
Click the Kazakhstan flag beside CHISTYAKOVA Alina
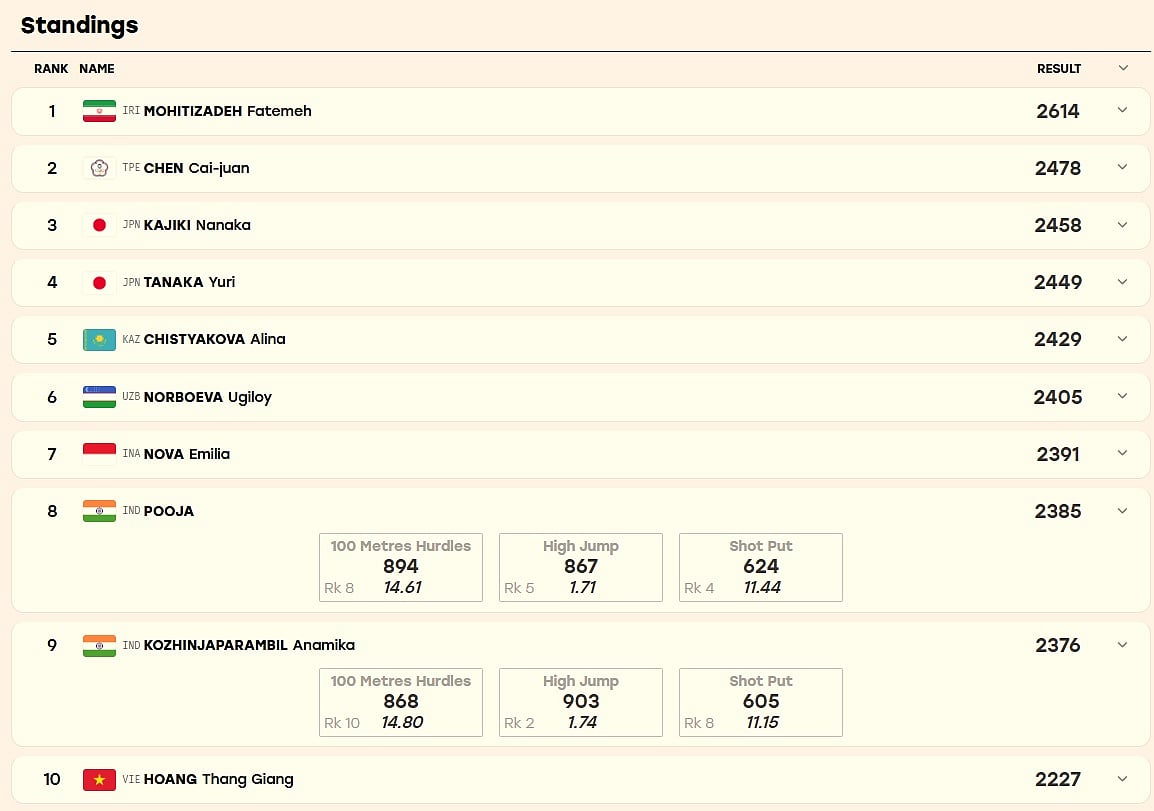tap(99, 339)
